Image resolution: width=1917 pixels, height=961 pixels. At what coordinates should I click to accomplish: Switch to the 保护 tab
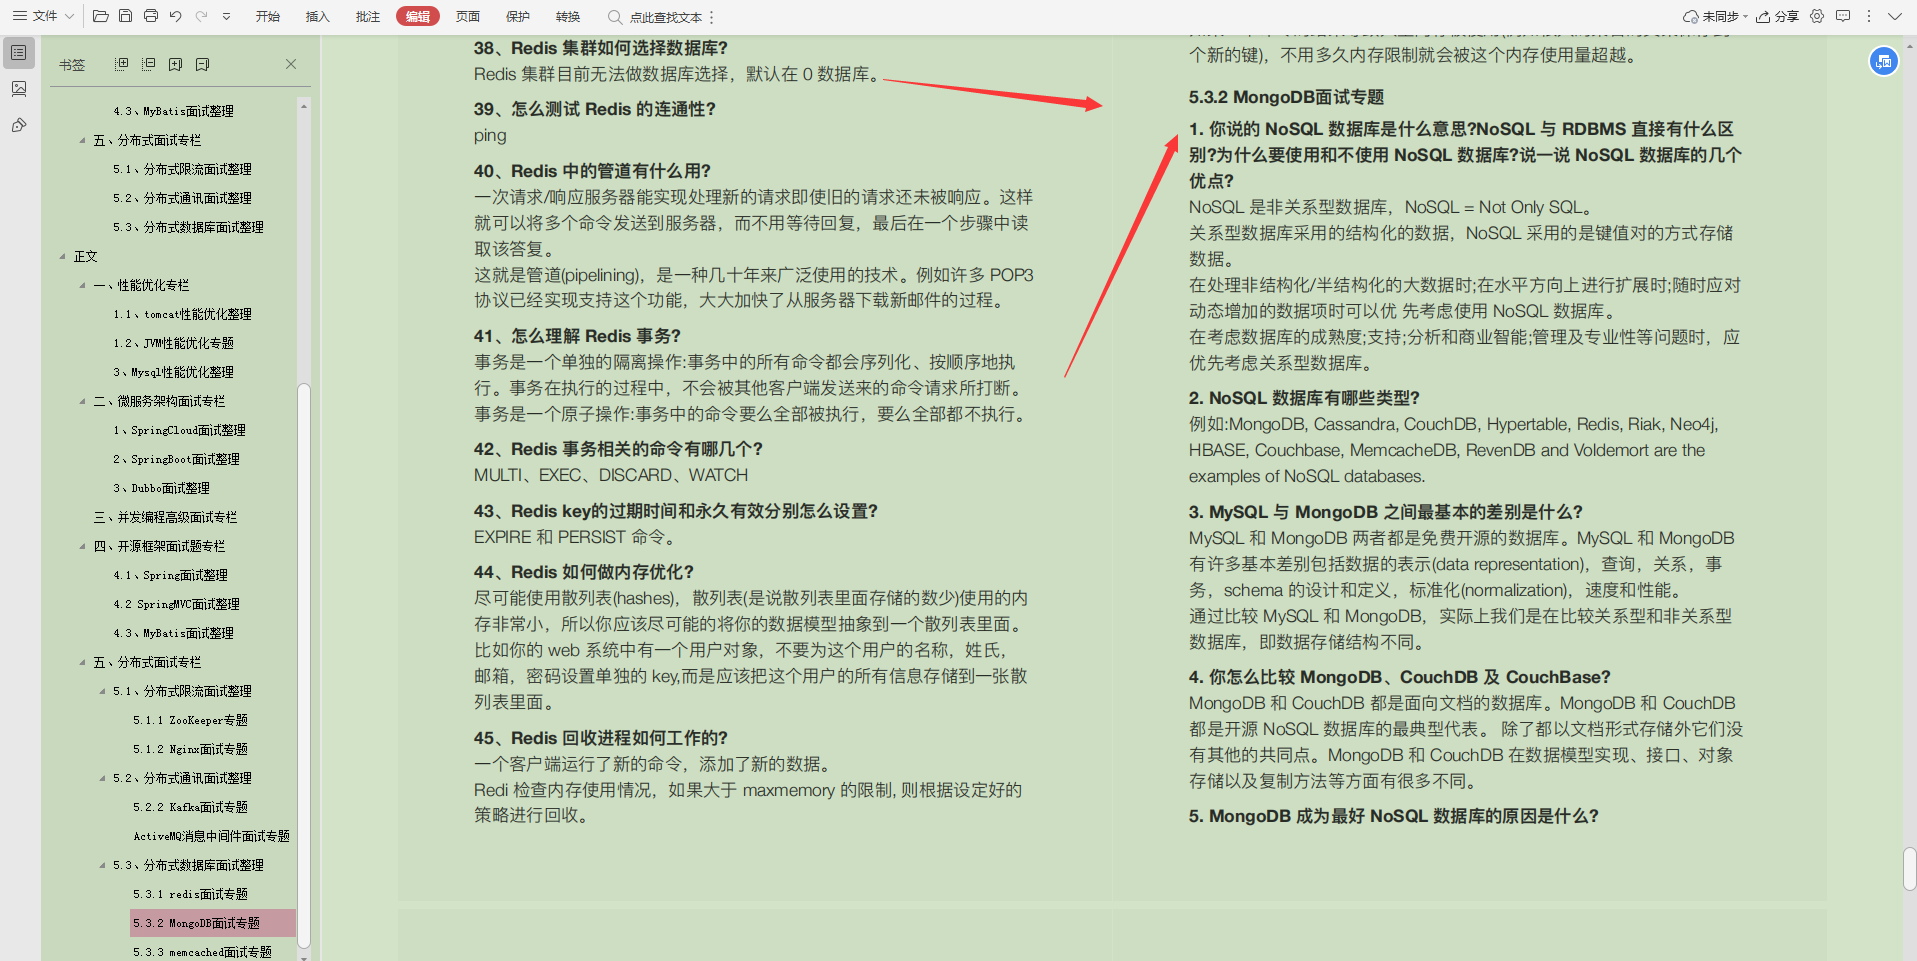[517, 16]
